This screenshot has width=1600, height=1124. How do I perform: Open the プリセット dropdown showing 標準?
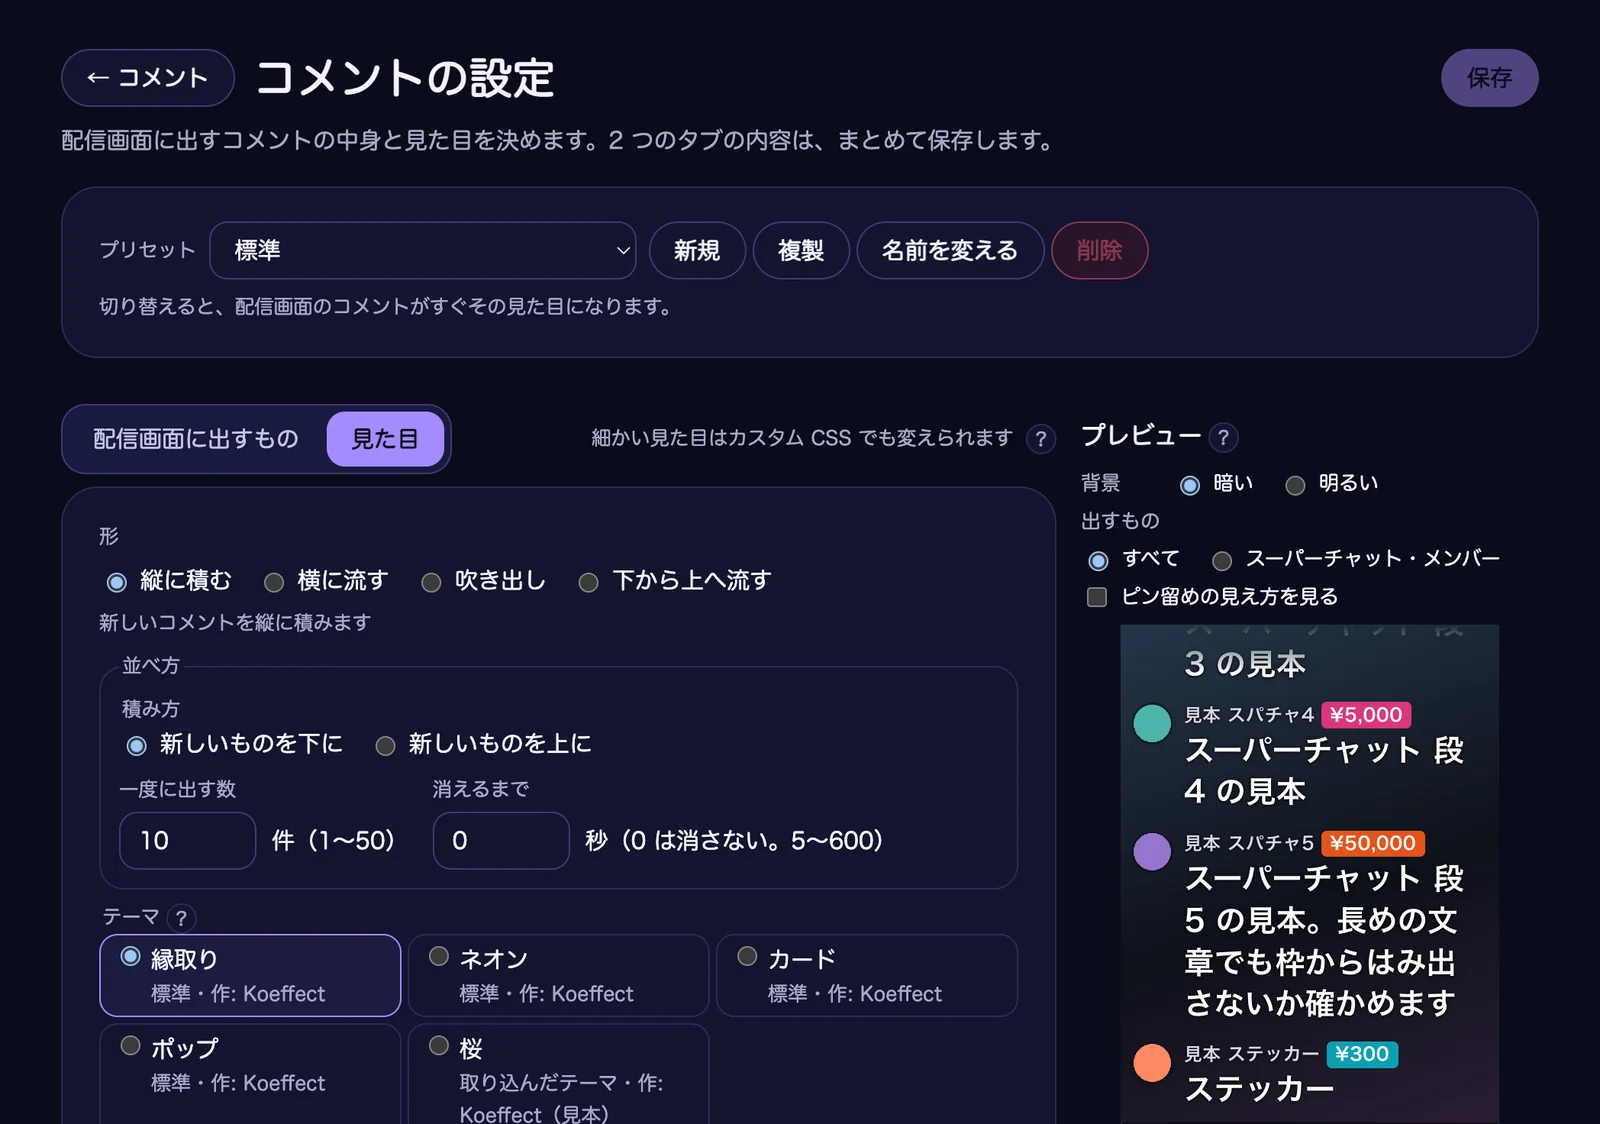(423, 250)
